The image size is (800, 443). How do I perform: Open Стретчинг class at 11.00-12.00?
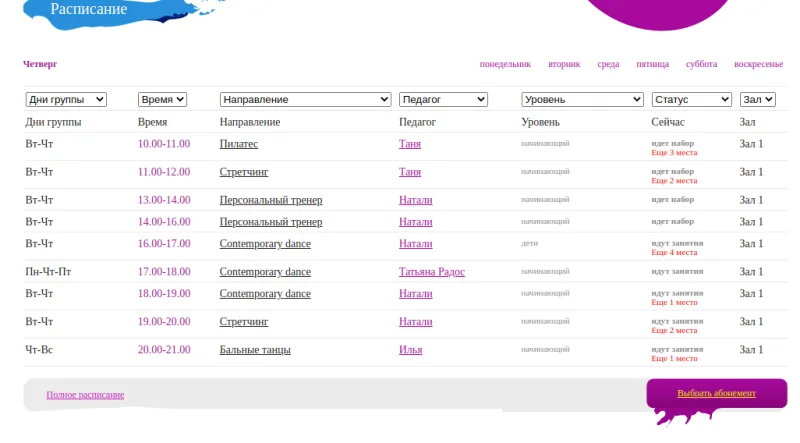coord(244,172)
